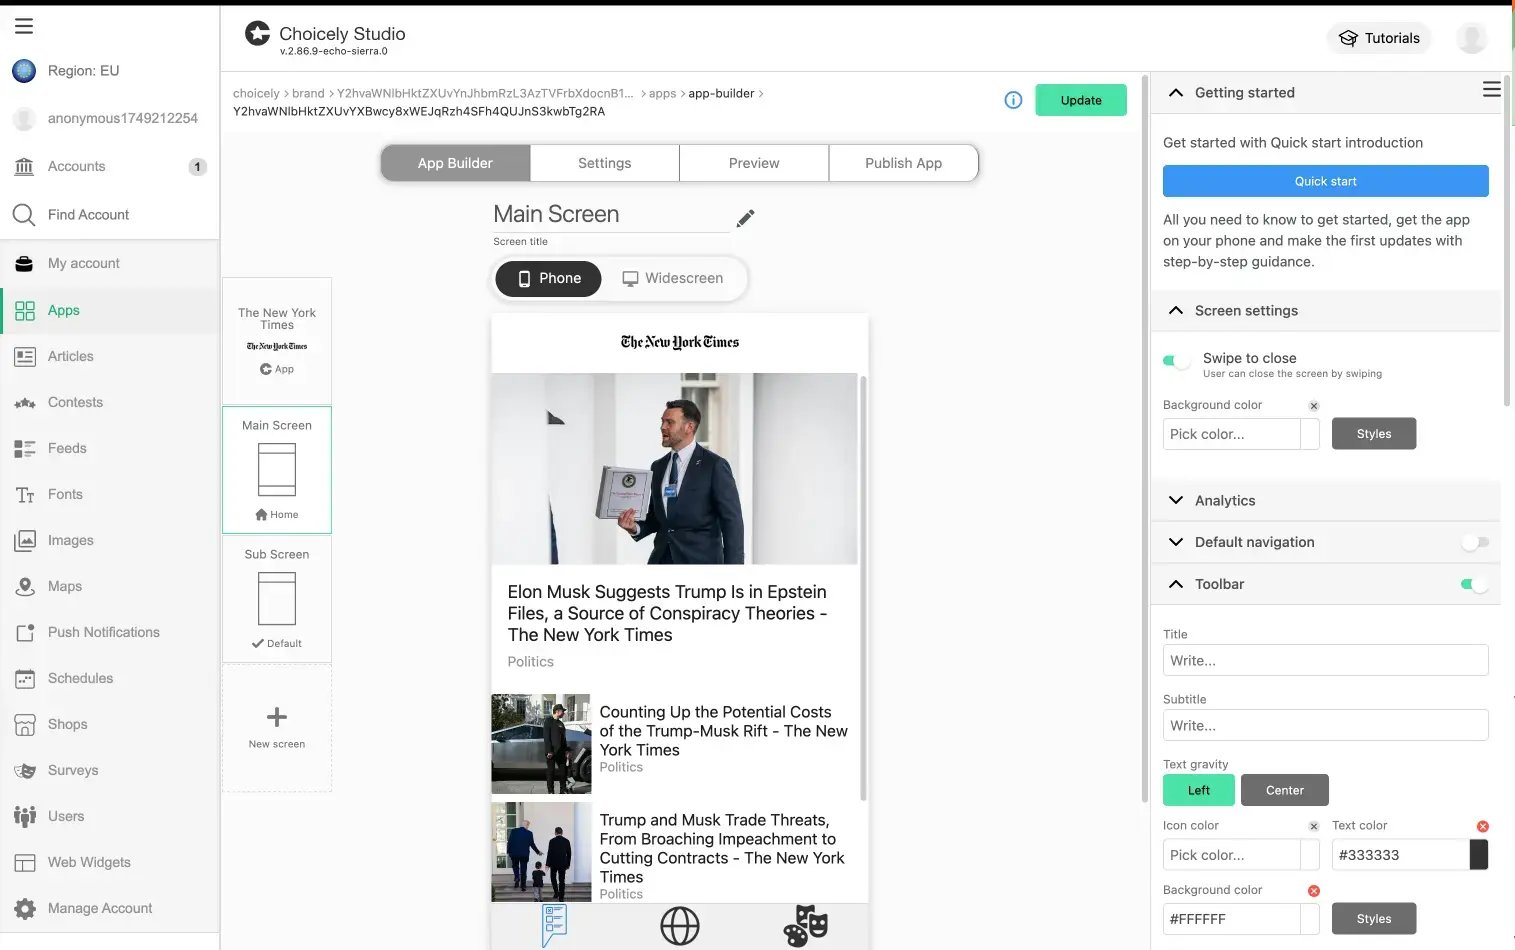Reset the Text color value
The height and width of the screenshot is (950, 1515).
coord(1483,826)
